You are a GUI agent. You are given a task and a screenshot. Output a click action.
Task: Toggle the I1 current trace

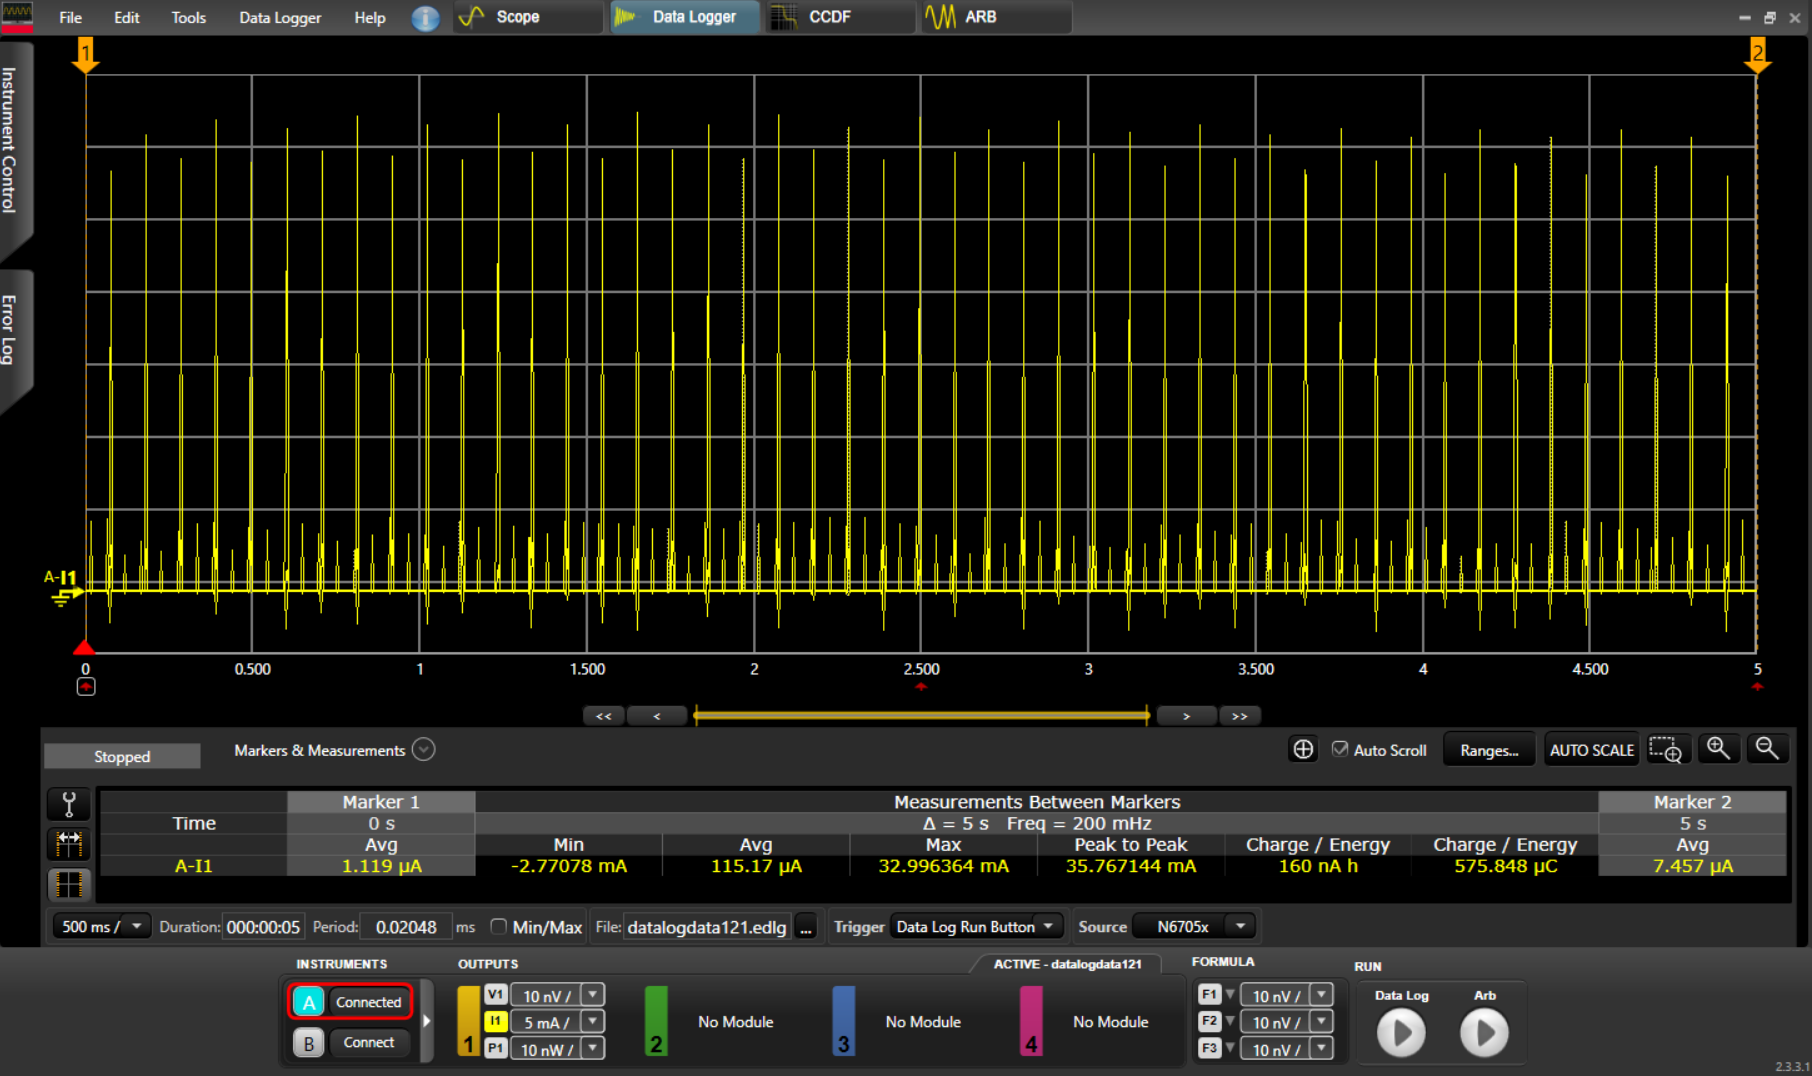pyautogui.click(x=495, y=1021)
